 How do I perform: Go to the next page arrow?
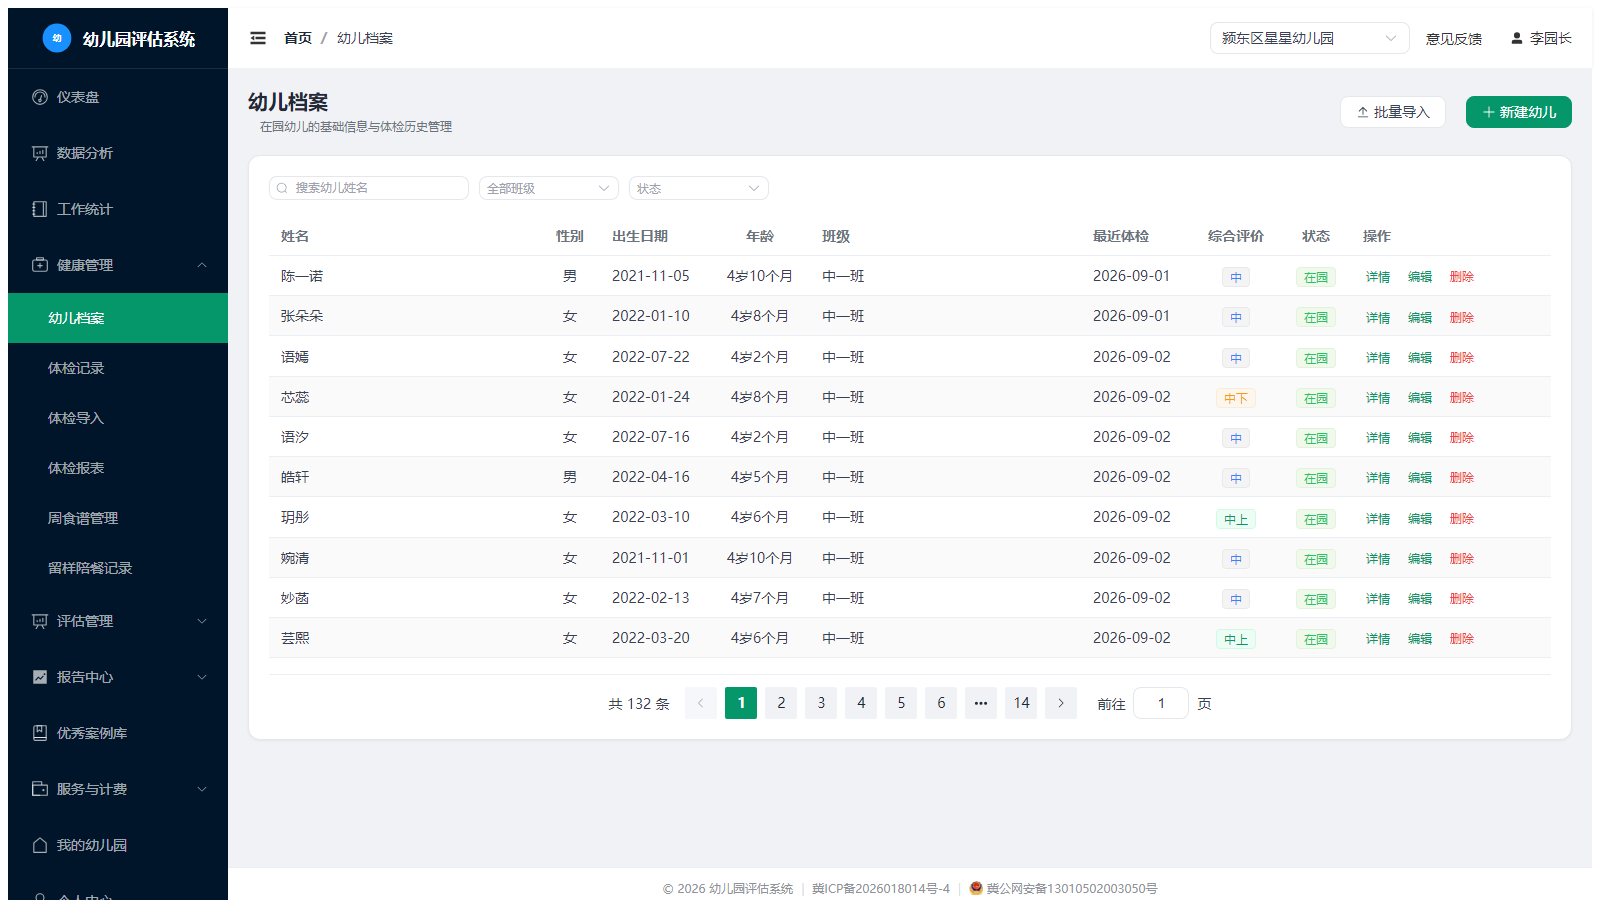[x=1061, y=703]
